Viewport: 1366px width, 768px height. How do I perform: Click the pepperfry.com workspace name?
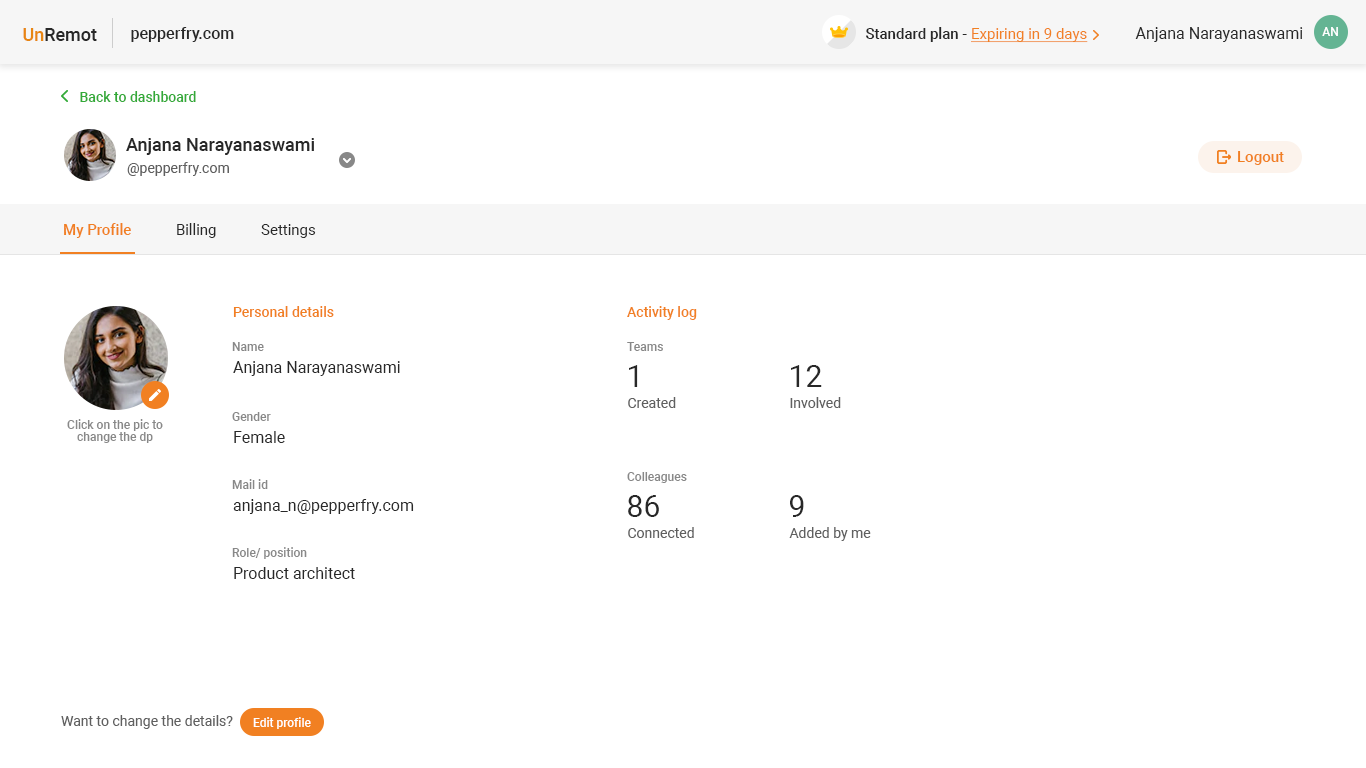(182, 34)
